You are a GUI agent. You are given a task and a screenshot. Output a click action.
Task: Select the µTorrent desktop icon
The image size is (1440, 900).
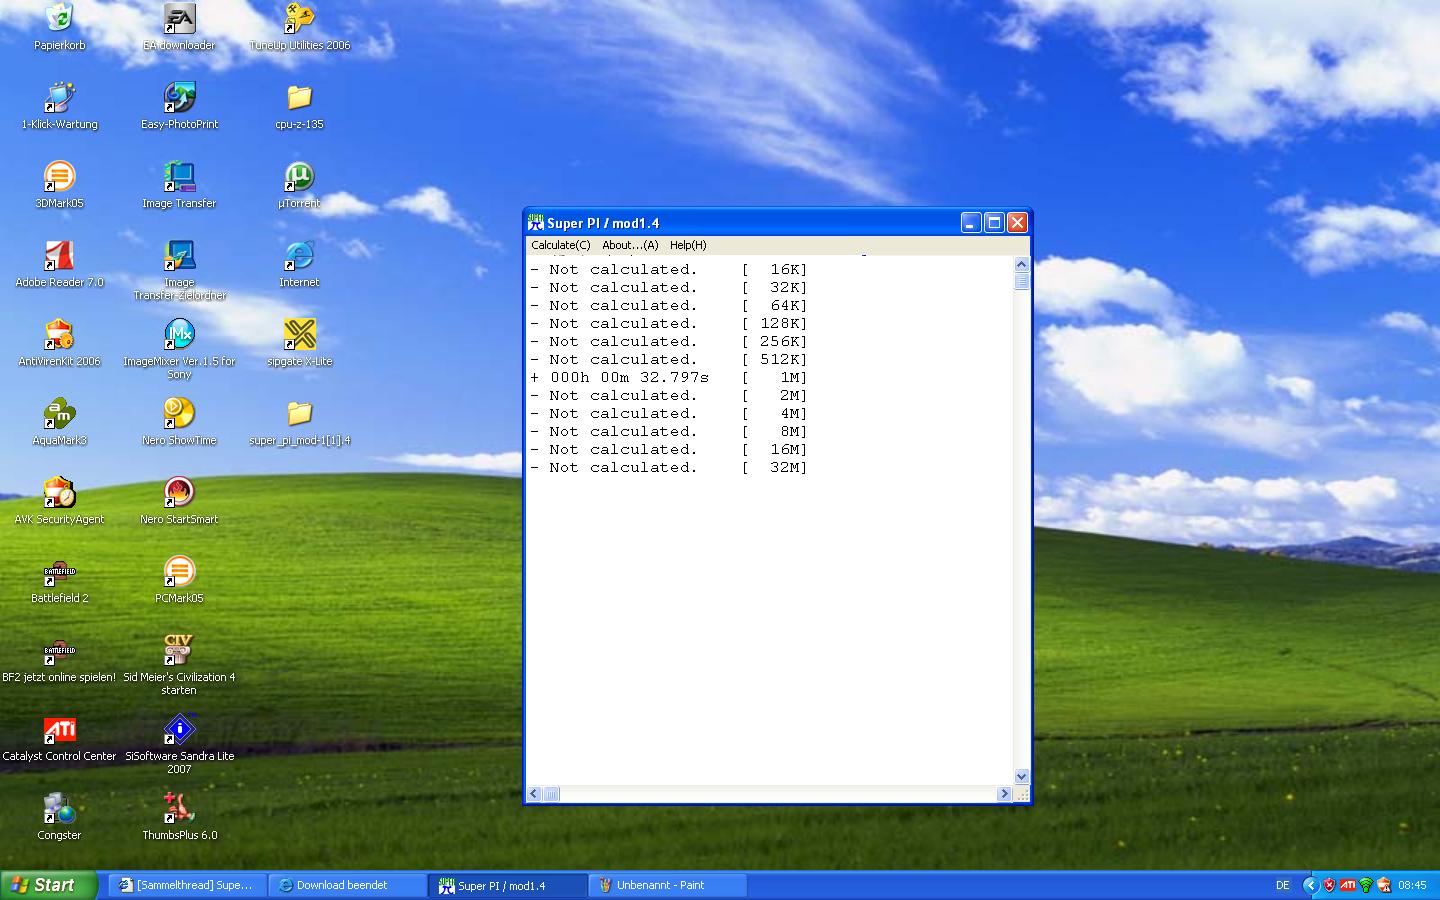tap(299, 176)
